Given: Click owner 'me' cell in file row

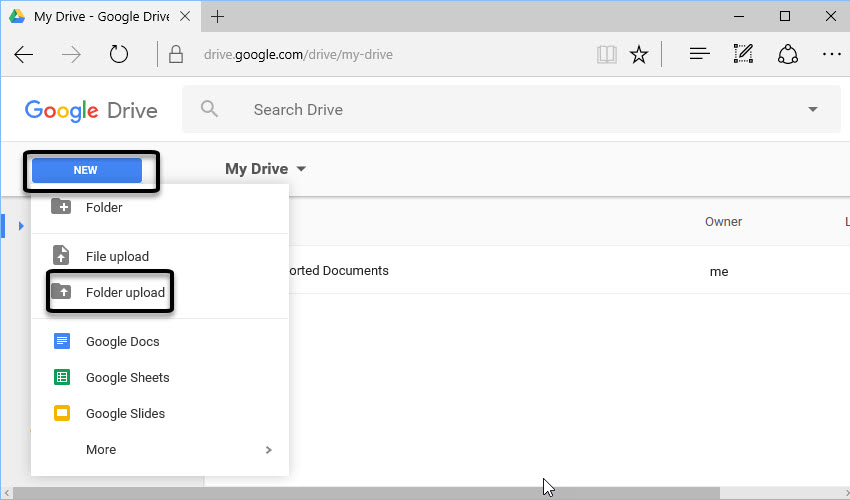Looking at the screenshot, I should [719, 271].
